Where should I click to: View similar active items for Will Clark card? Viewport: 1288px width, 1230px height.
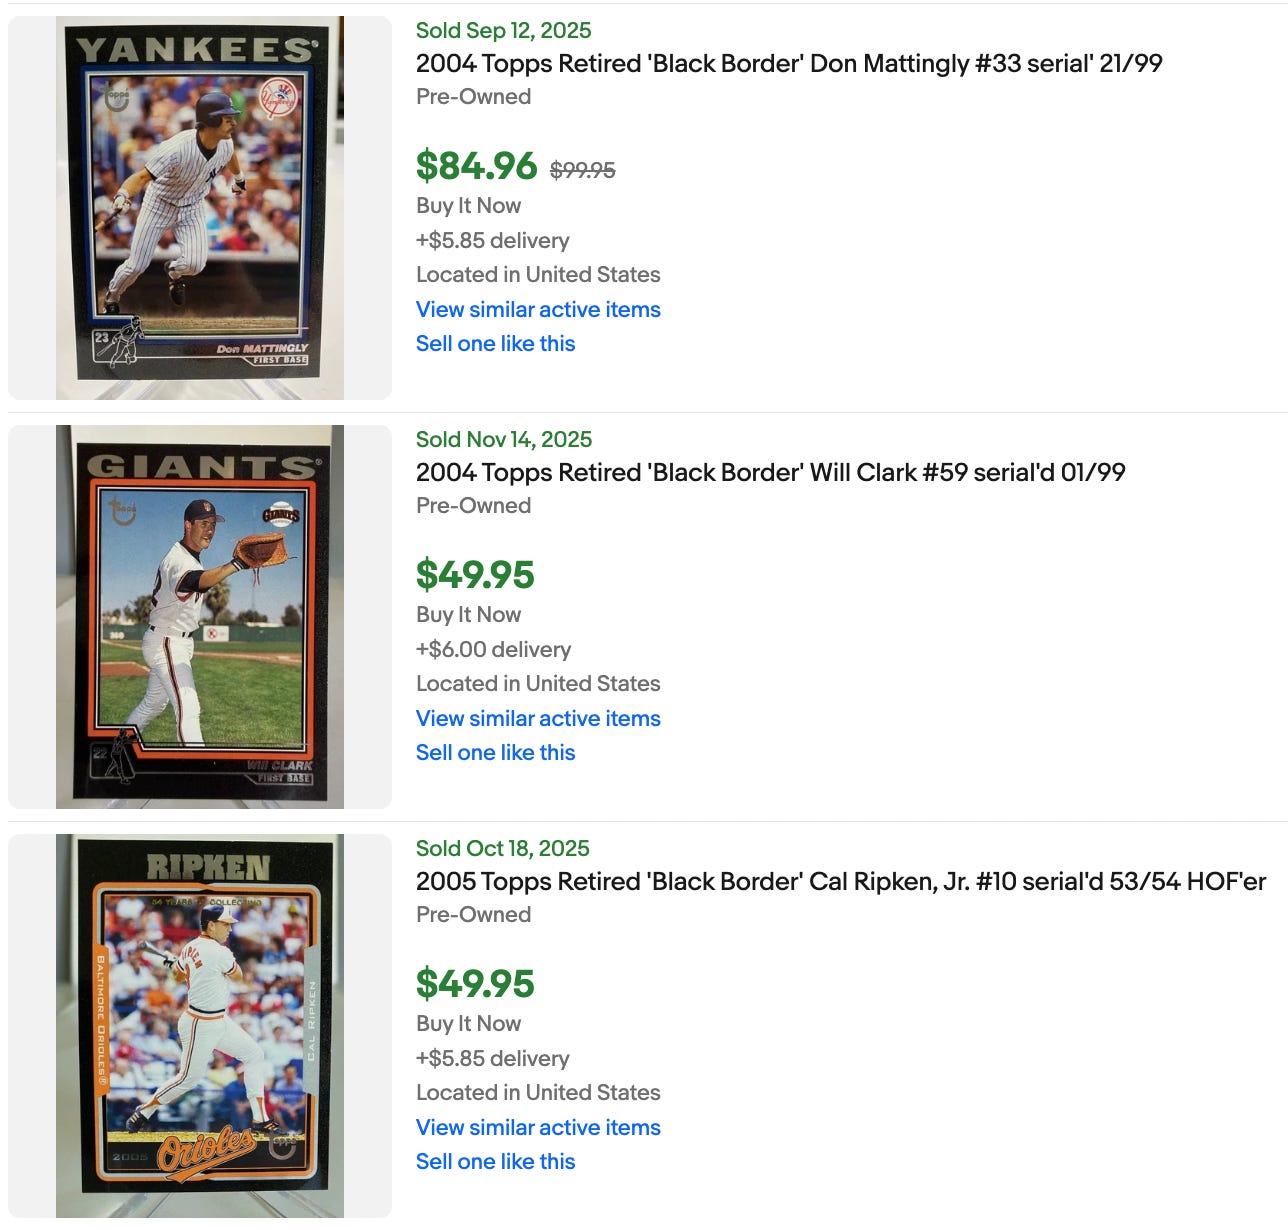[x=538, y=718]
